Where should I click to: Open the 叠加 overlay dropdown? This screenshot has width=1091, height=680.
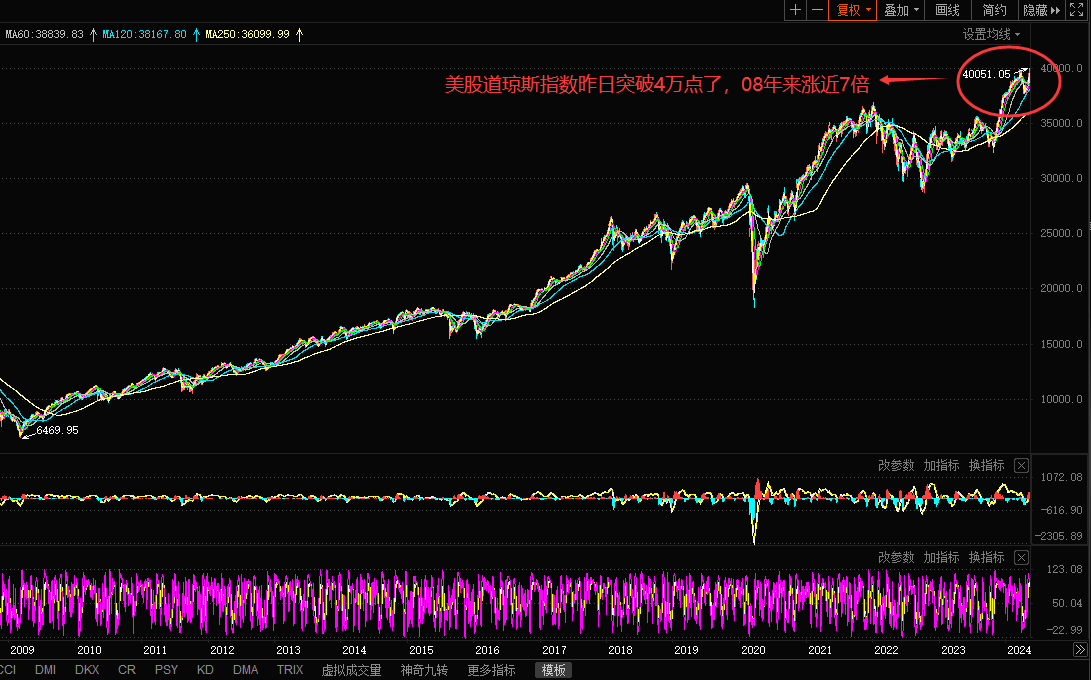click(x=901, y=10)
